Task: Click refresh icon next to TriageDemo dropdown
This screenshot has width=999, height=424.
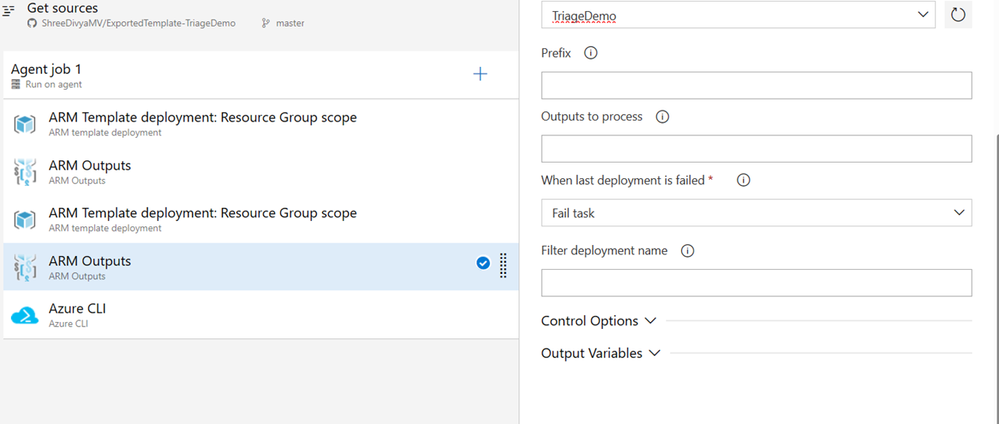Action: pyautogui.click(x=957, y=16)
